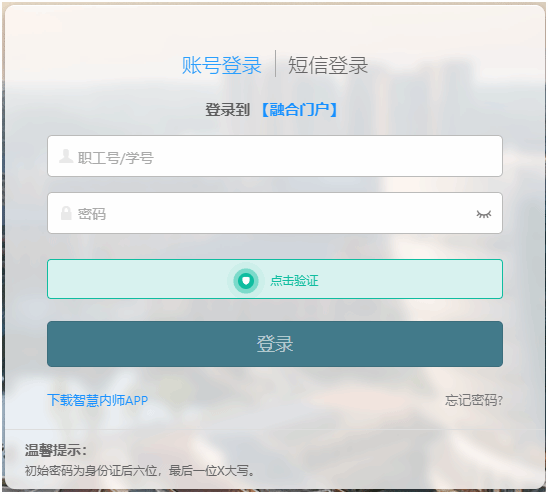Viewport: 548px width, 494px height.
Task: Click the 点击验证 text label
Action: pyautogui.click(x=294, y=280)
